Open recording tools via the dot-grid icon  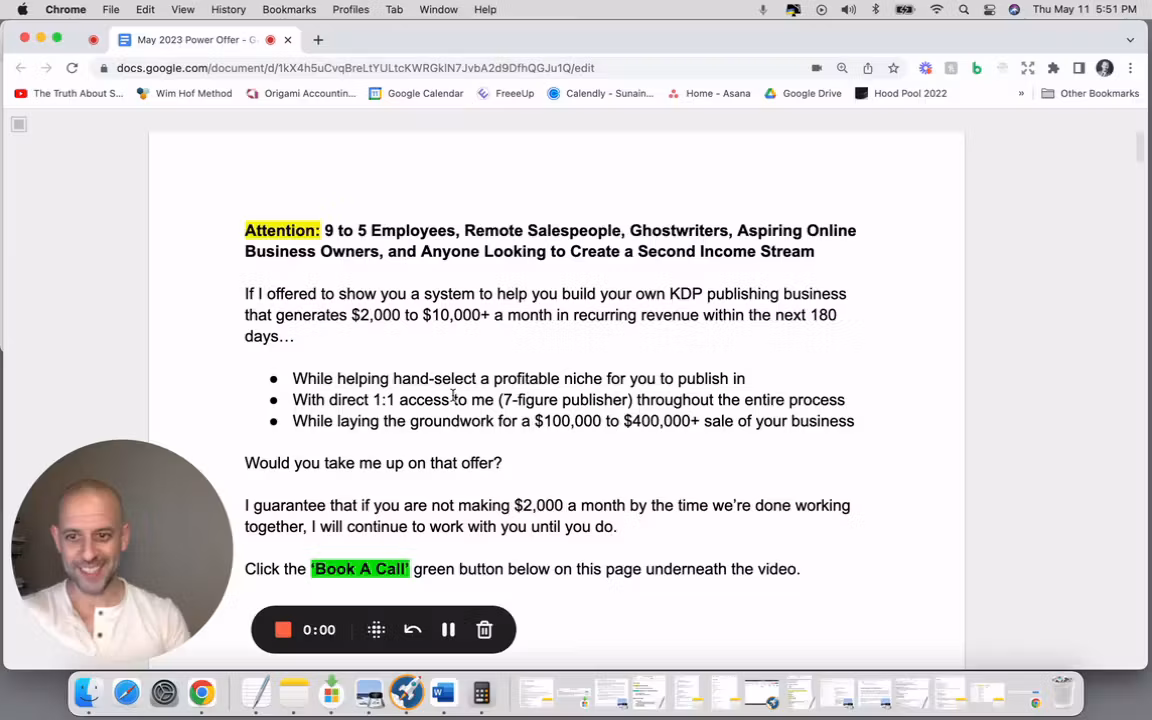(x=376, y=629)
